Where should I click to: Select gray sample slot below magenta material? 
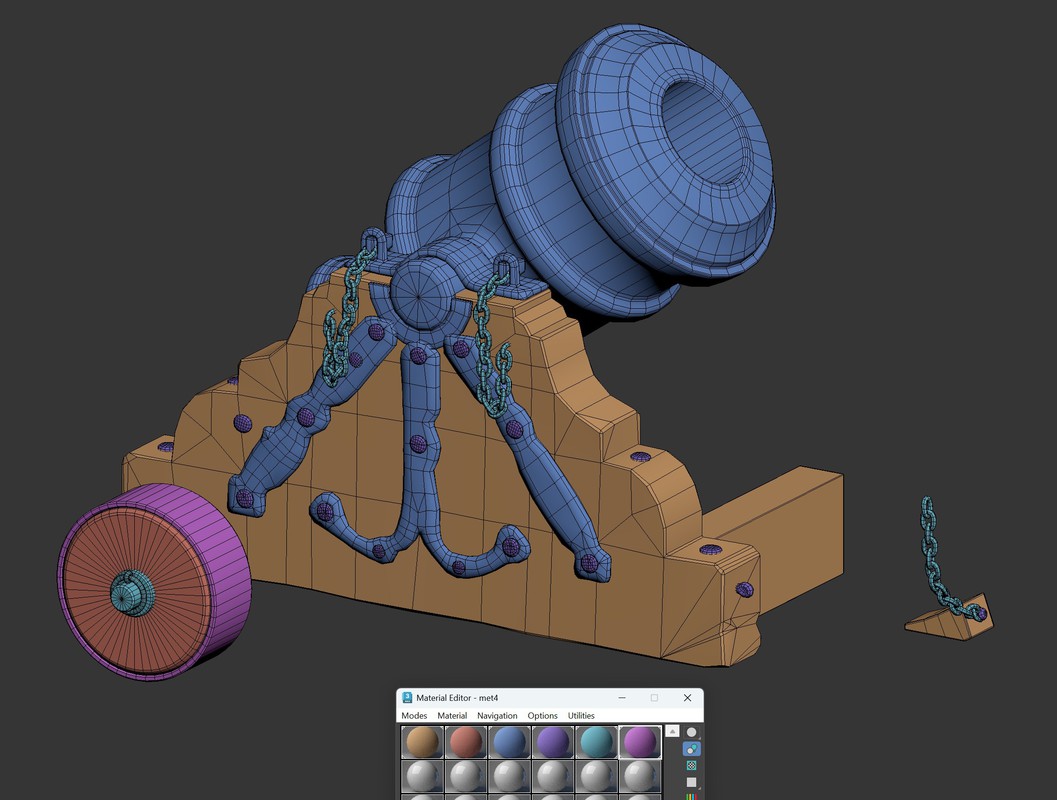(640, 776)
